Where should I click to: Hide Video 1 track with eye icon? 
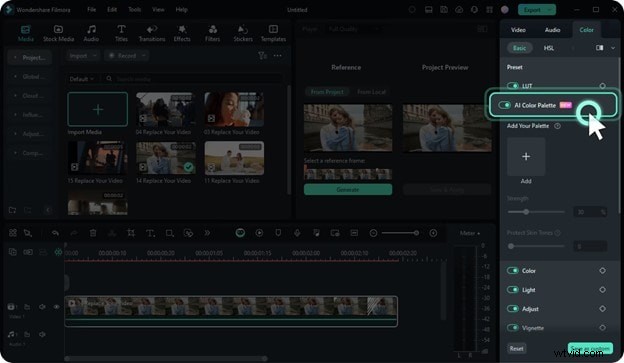click(x=57, y=307)
